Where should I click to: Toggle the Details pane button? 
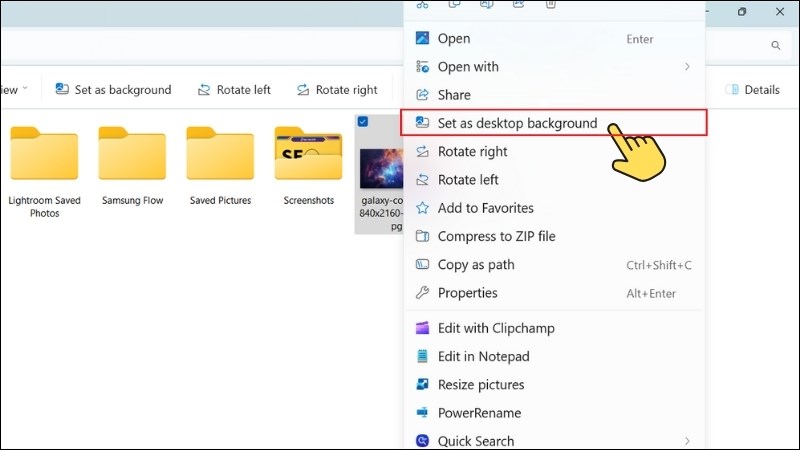point(752,90)
